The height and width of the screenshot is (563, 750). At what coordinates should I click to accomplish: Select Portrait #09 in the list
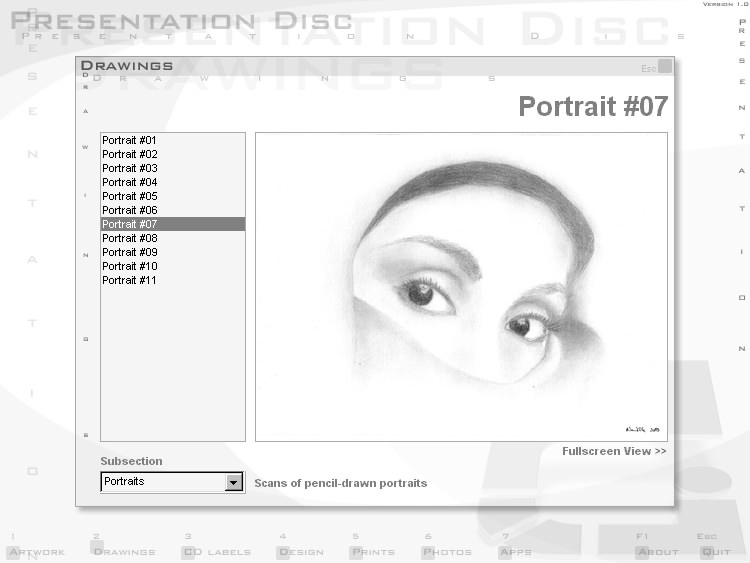point(173,252)
